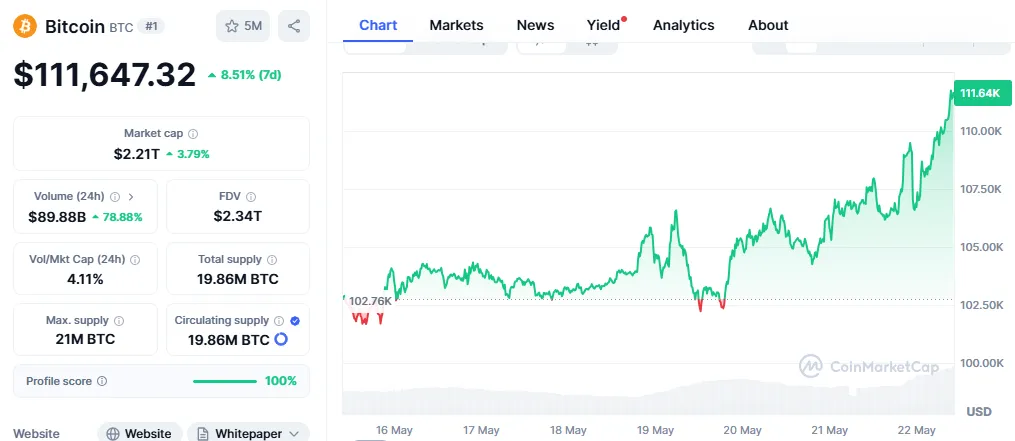This screenshot has height=441, width=1015.
Task: Click the Max. supply info icon
Action: click(119, 322)
